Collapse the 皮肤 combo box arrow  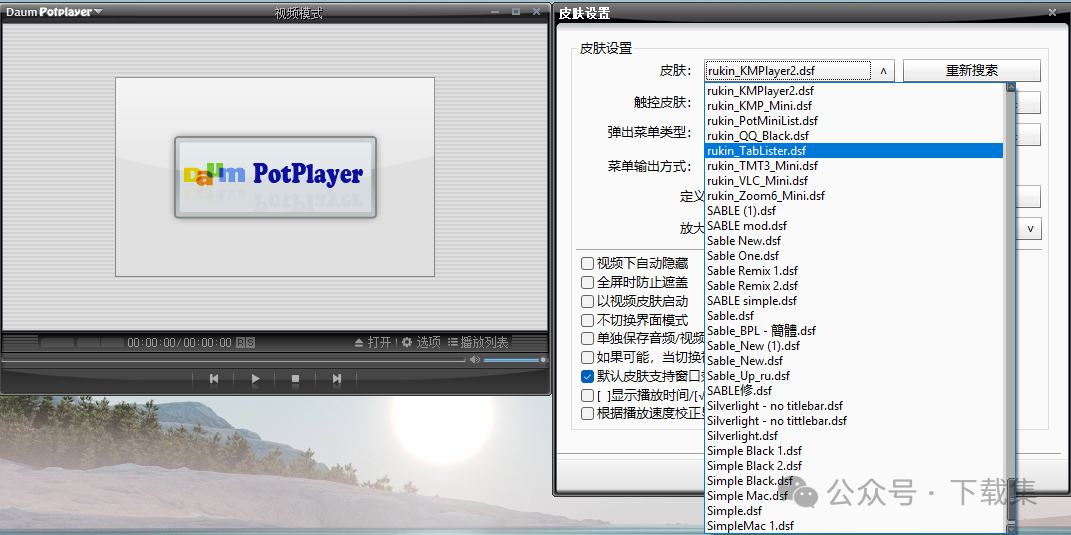click(x=883, y=70)
